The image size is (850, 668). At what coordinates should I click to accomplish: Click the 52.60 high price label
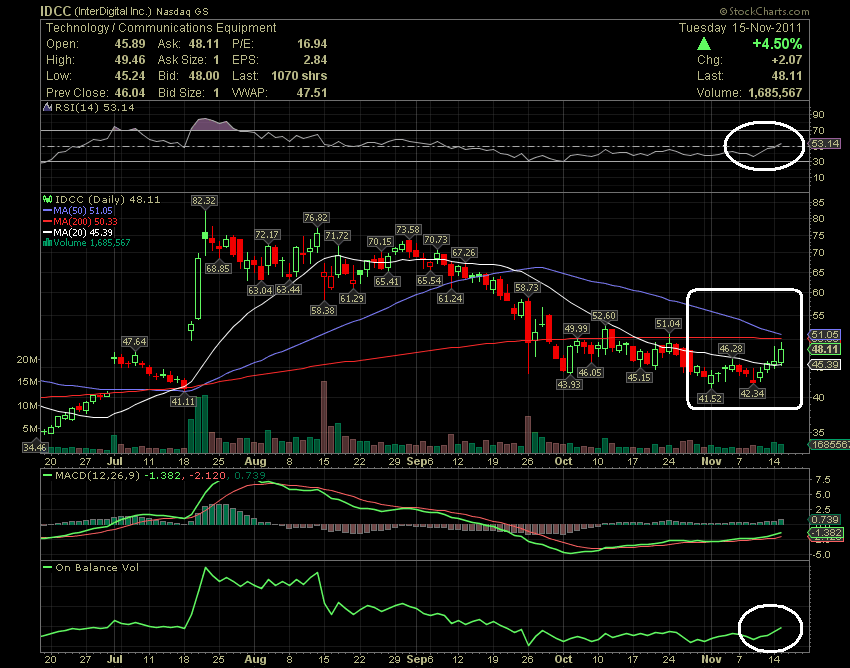pyautogui.click(x=604, y=316)
